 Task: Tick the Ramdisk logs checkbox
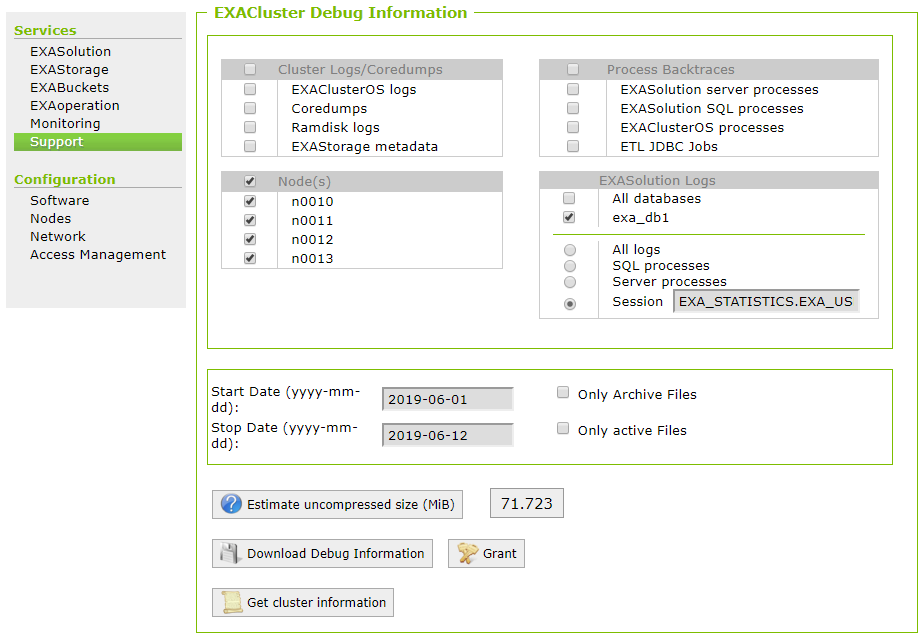[250, 127]
